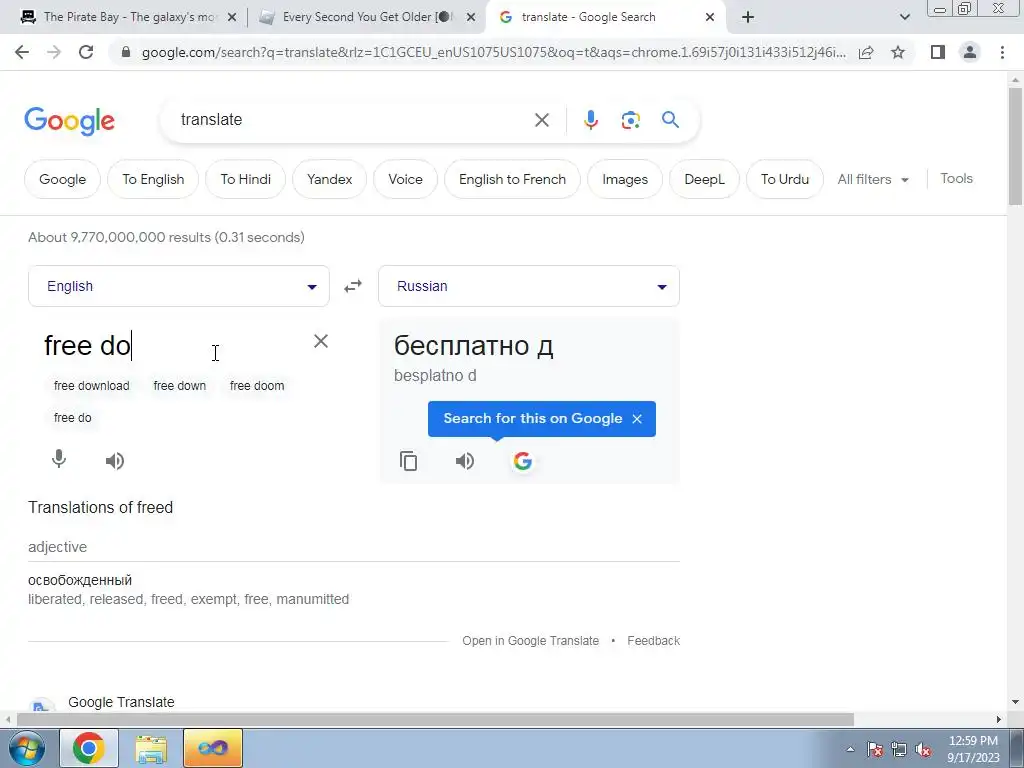The height and width of the screenshot is (768, 1024).
Task: Open the browser side panel
Action: pyautogui.click(x=938, y=52)
